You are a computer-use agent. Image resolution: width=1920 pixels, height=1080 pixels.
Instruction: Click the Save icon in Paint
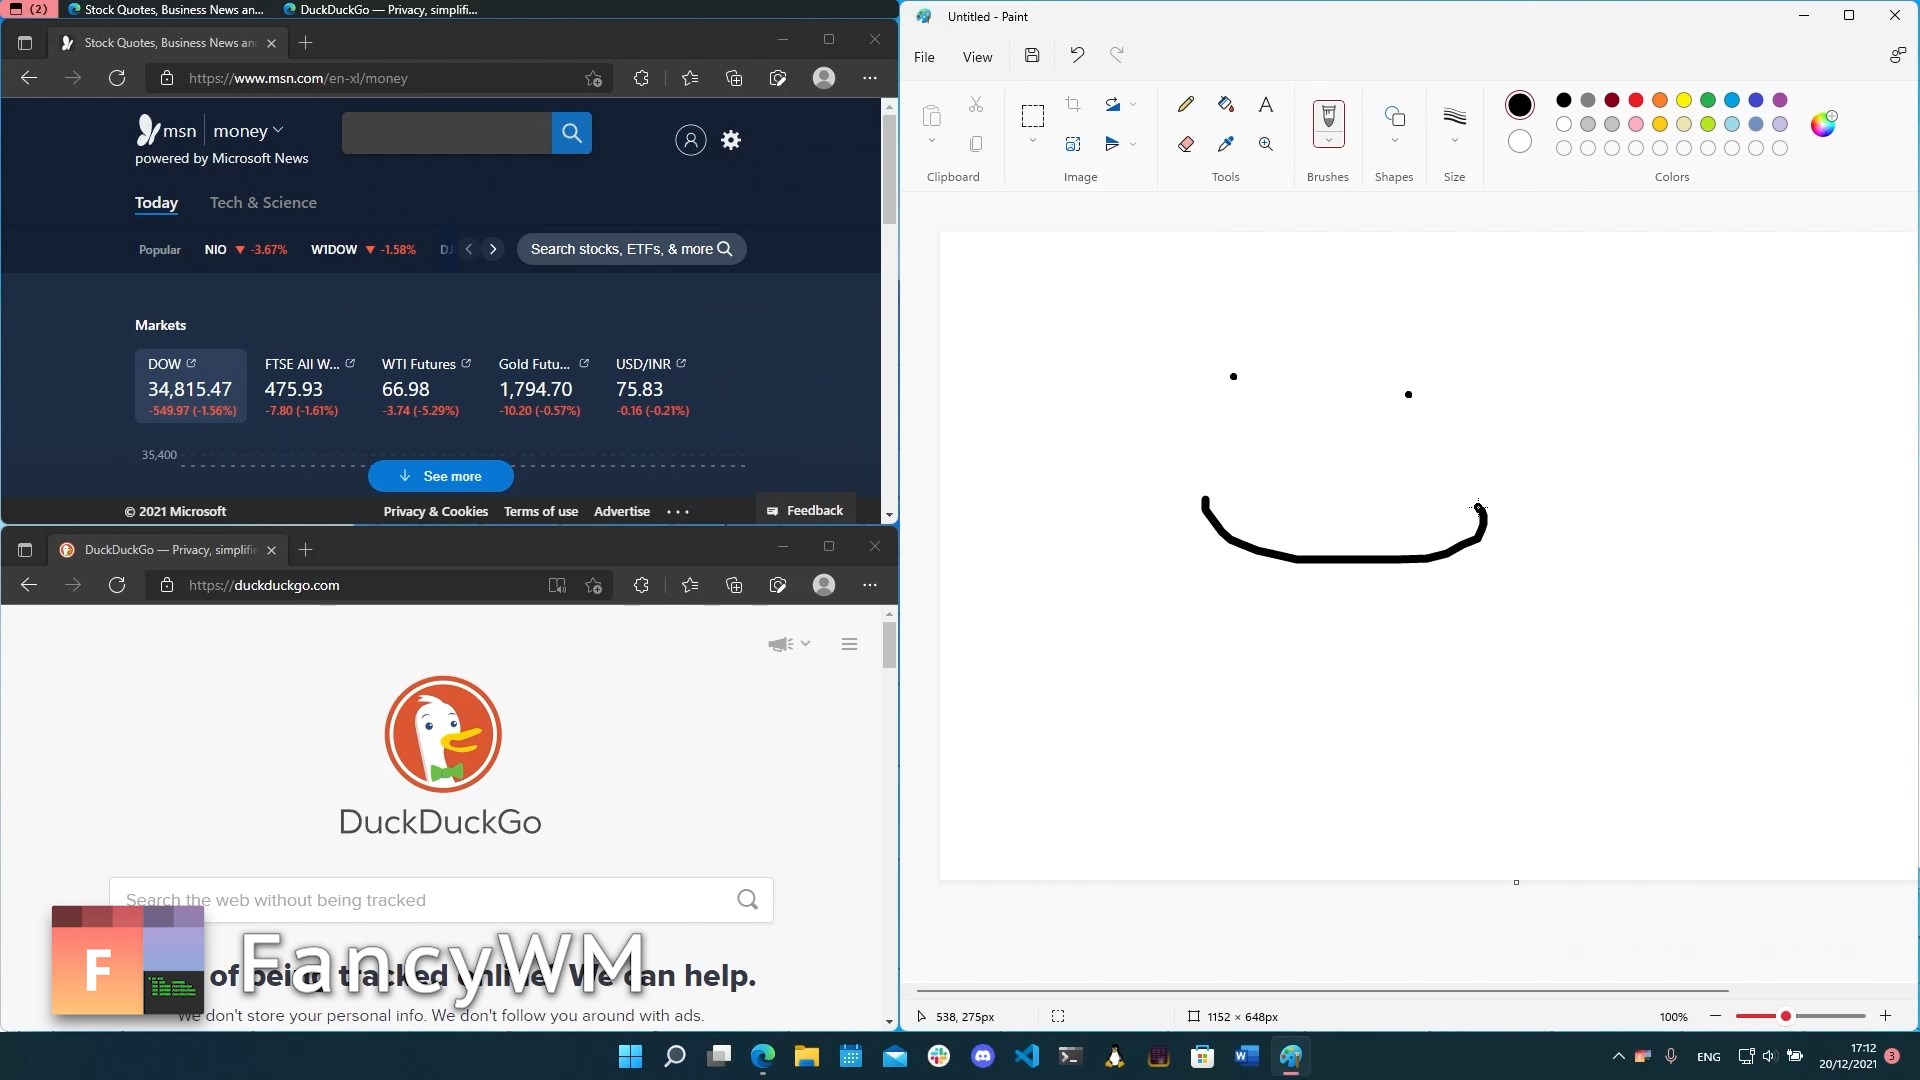(1032, 56)
